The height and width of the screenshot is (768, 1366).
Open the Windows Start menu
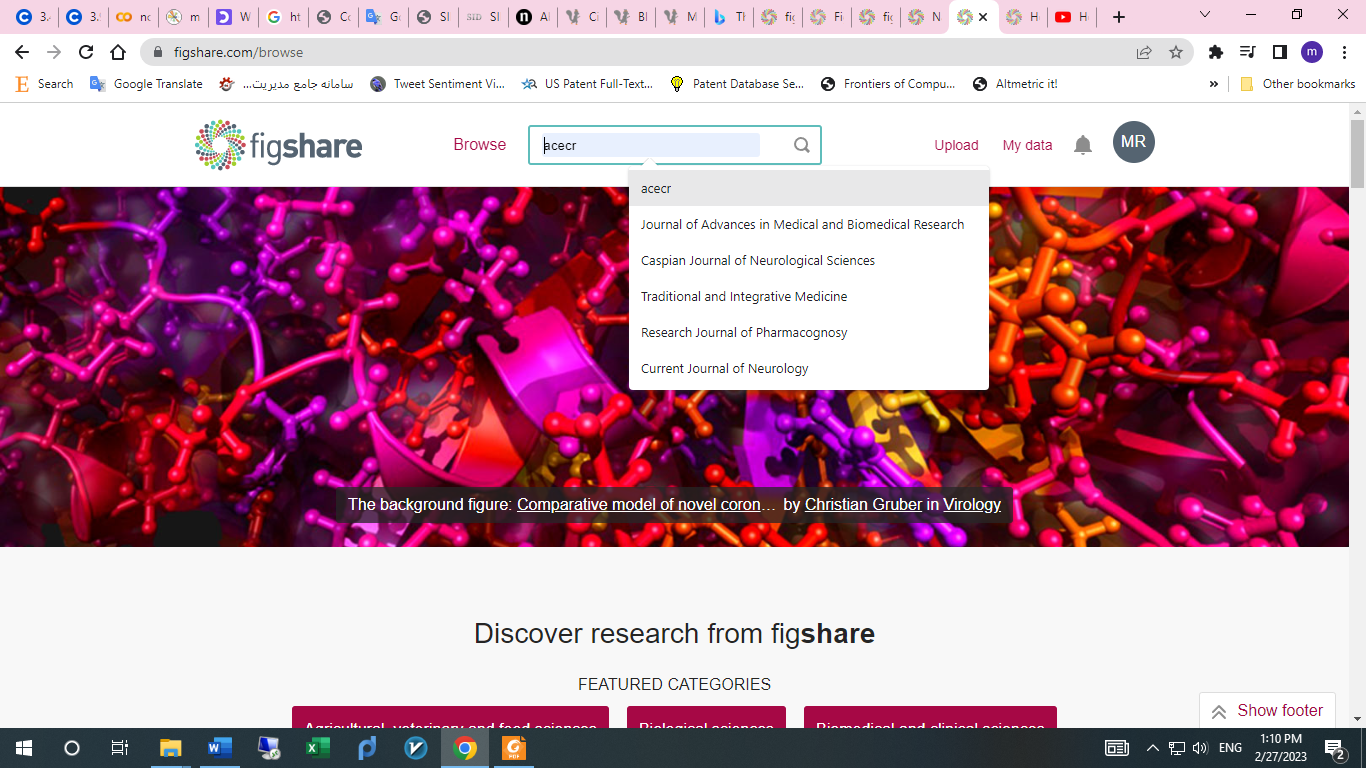pos(23,748)
